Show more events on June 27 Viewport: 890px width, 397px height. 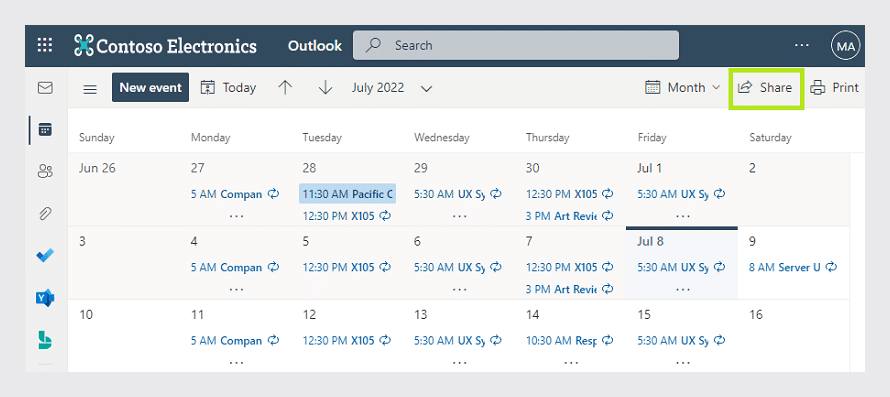tap(237, 216)
